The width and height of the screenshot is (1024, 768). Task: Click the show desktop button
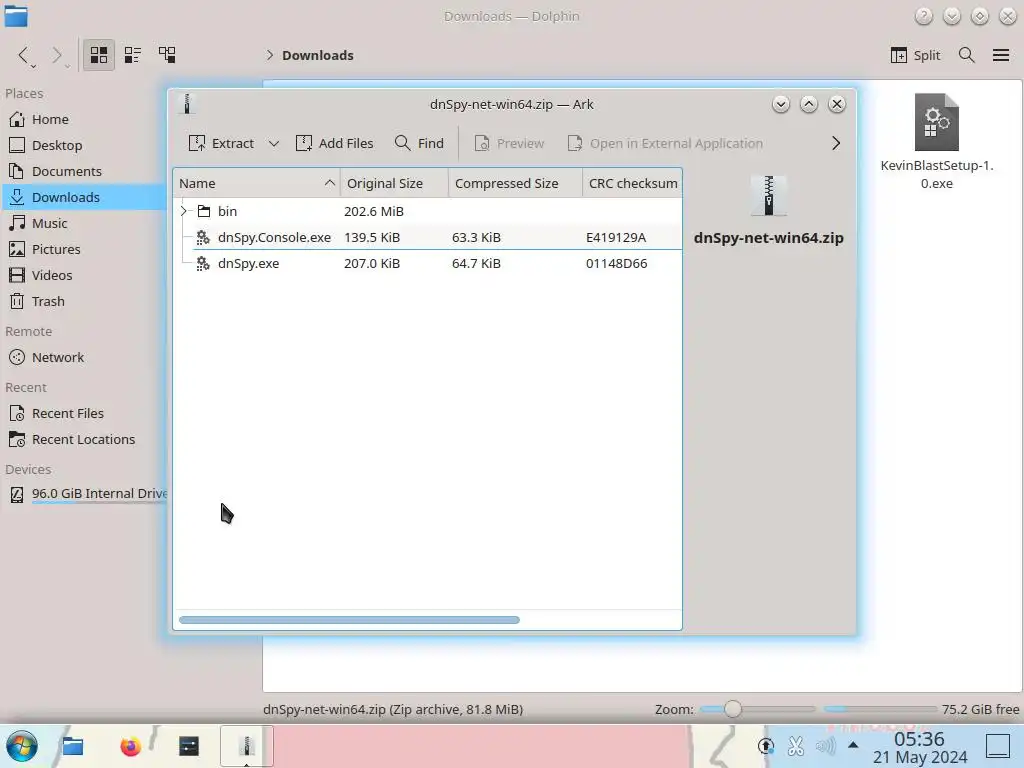click(998, 746)
